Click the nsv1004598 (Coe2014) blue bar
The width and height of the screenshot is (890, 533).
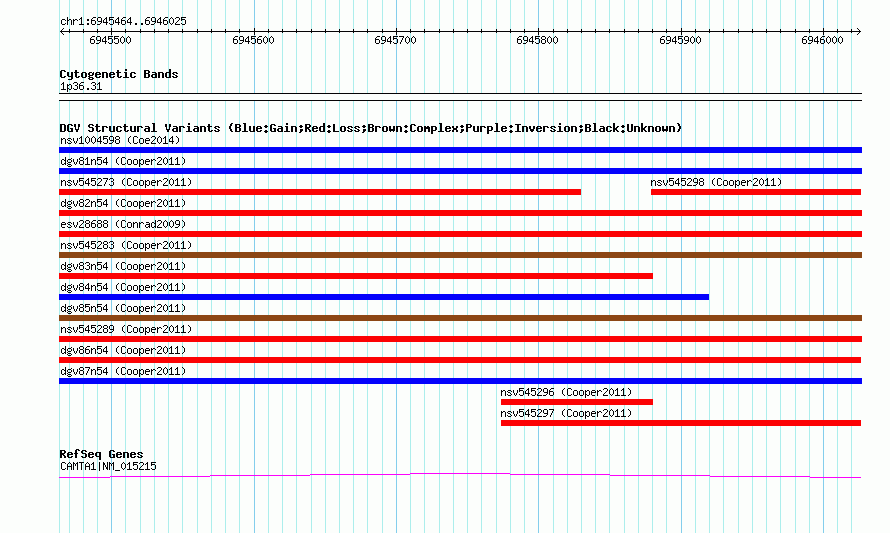460,150
